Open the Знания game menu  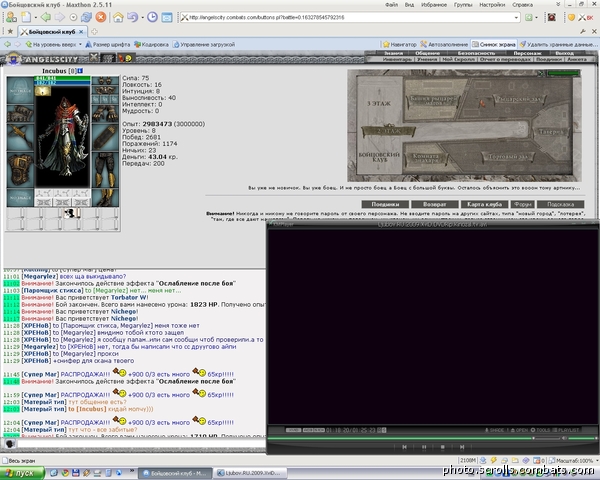pyautogui.click(x=393, y=53)
